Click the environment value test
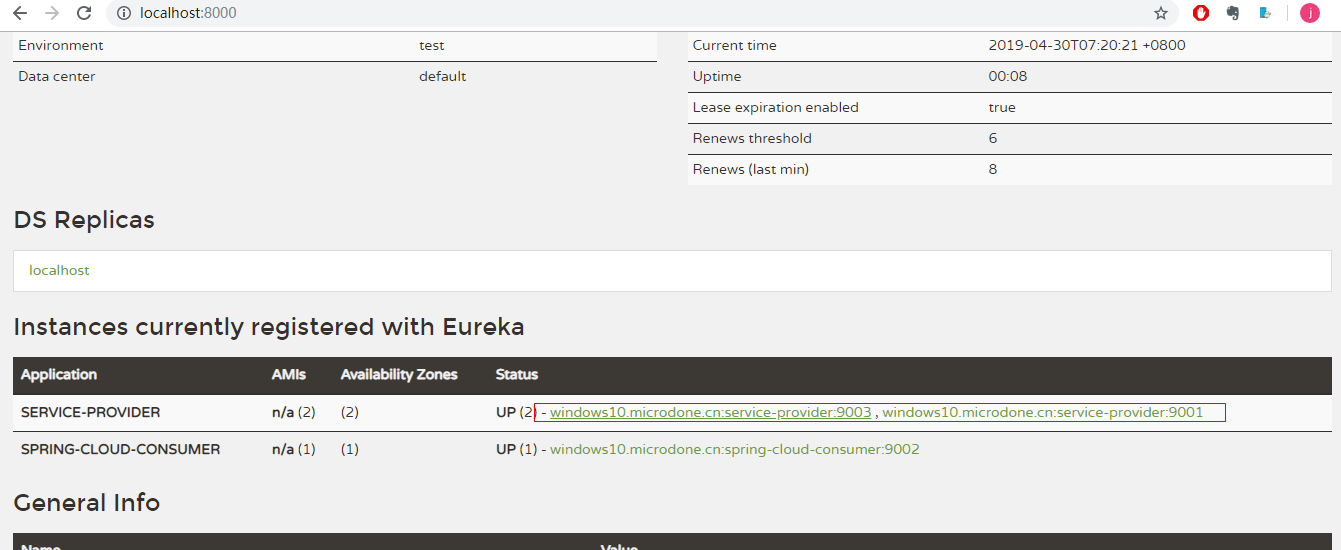The height and width of the screenshot is (550, 1341). [432, 45]
